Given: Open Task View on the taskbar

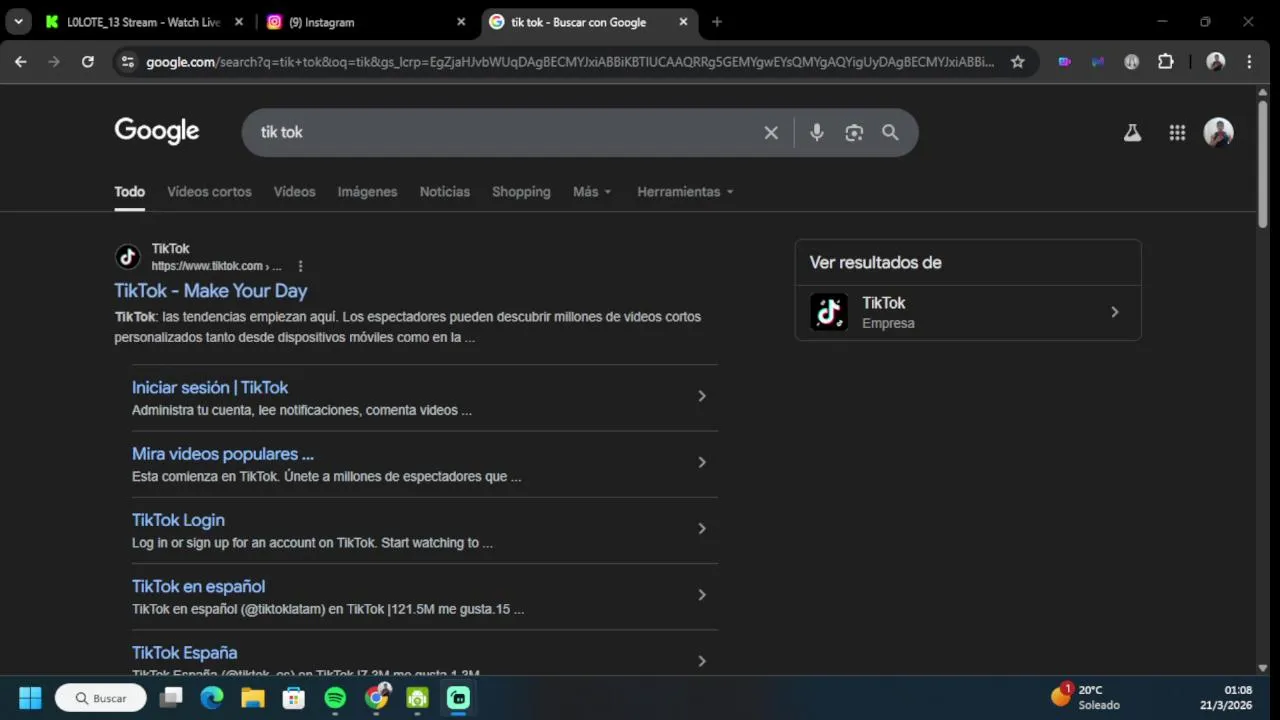Looking at the screenshot, I should coord(172,698).
